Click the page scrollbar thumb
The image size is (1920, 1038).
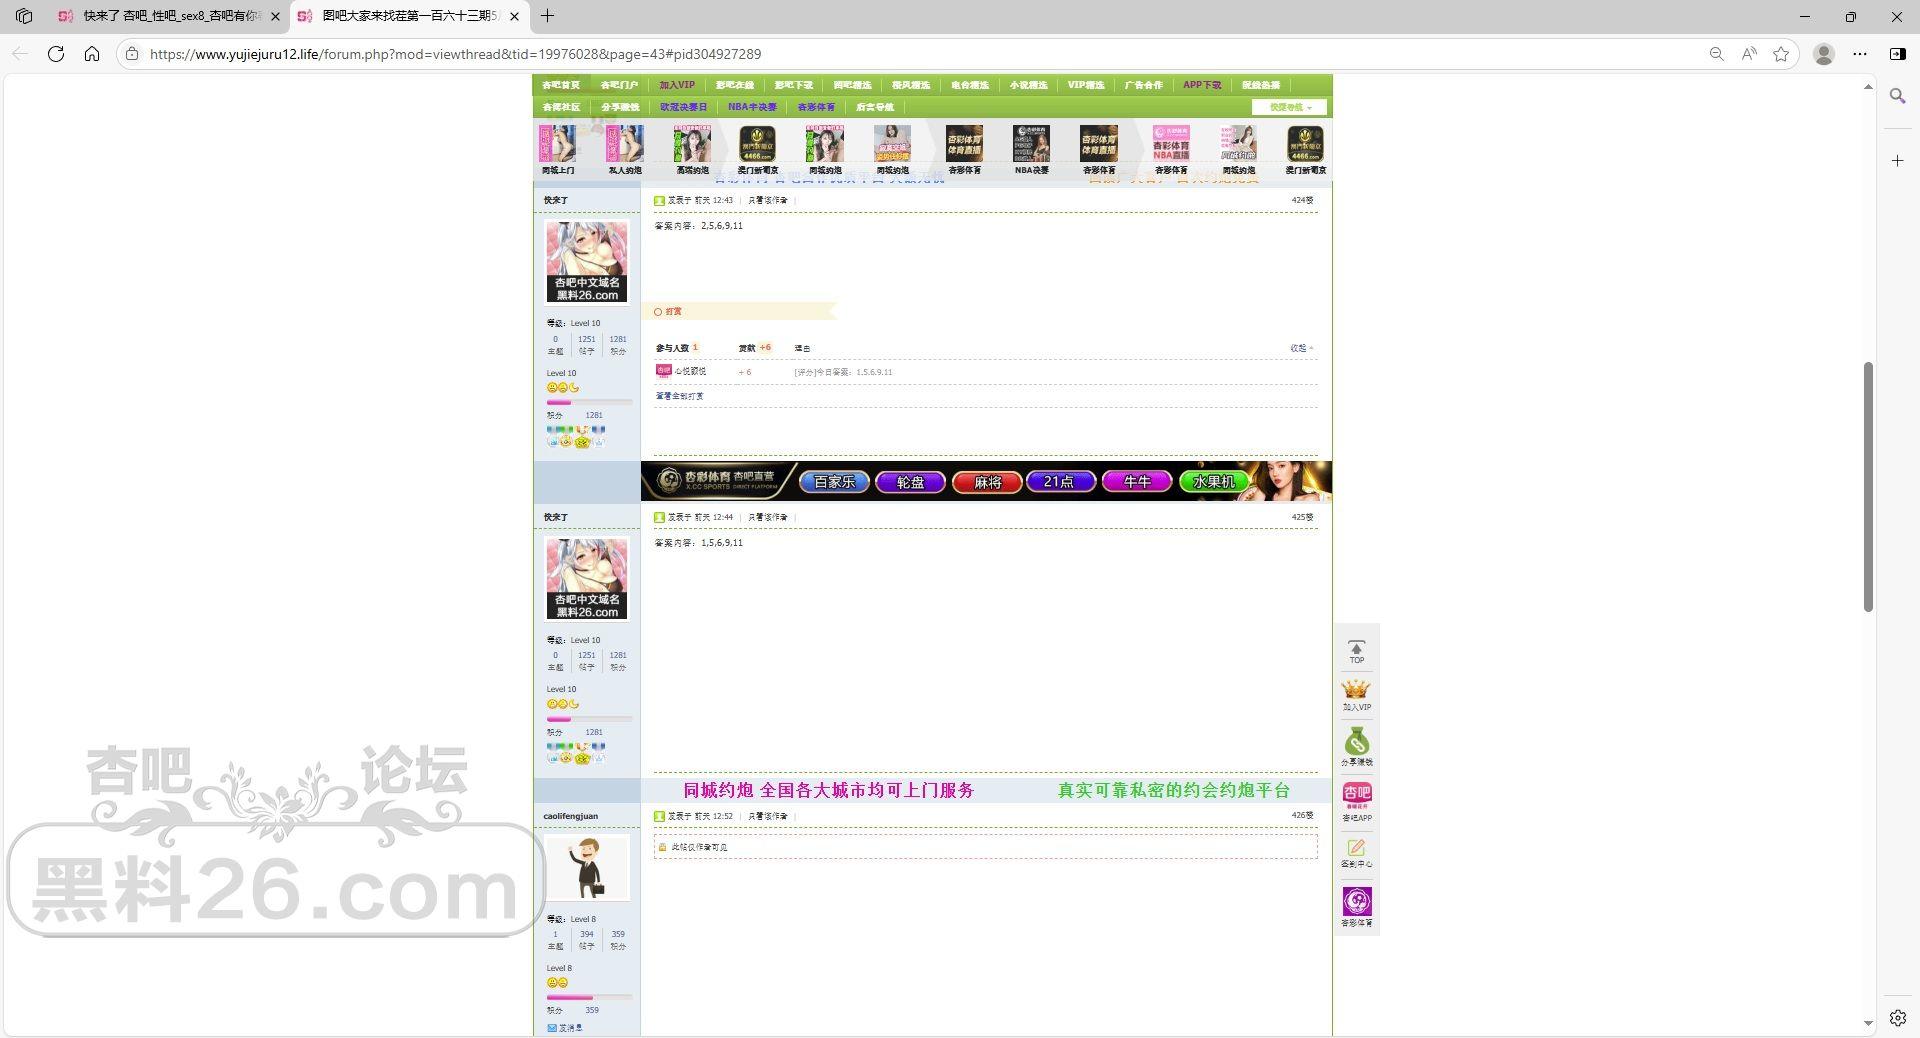(1868, 487)
